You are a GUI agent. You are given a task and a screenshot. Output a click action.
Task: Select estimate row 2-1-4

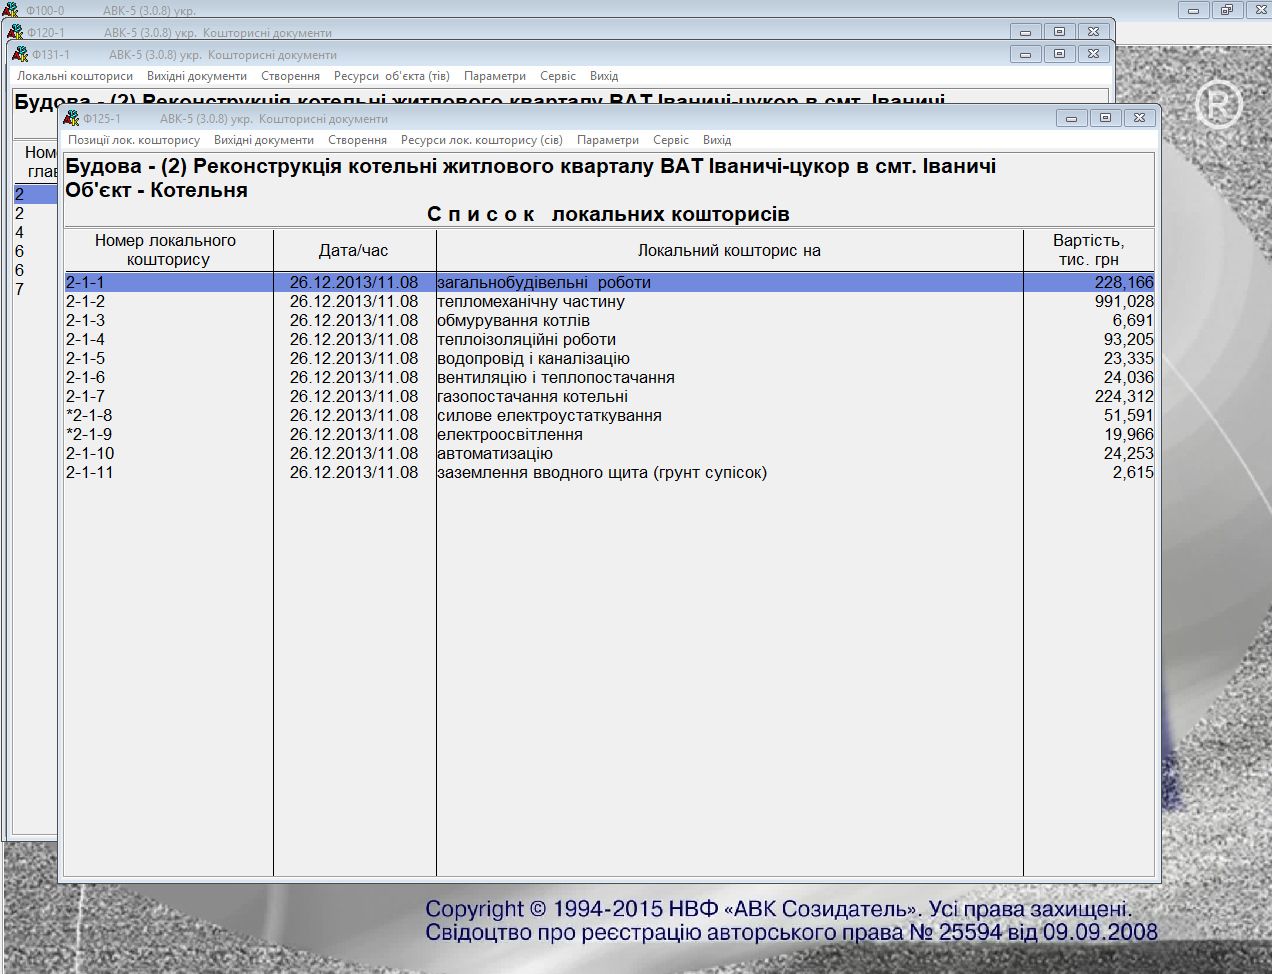609,339
